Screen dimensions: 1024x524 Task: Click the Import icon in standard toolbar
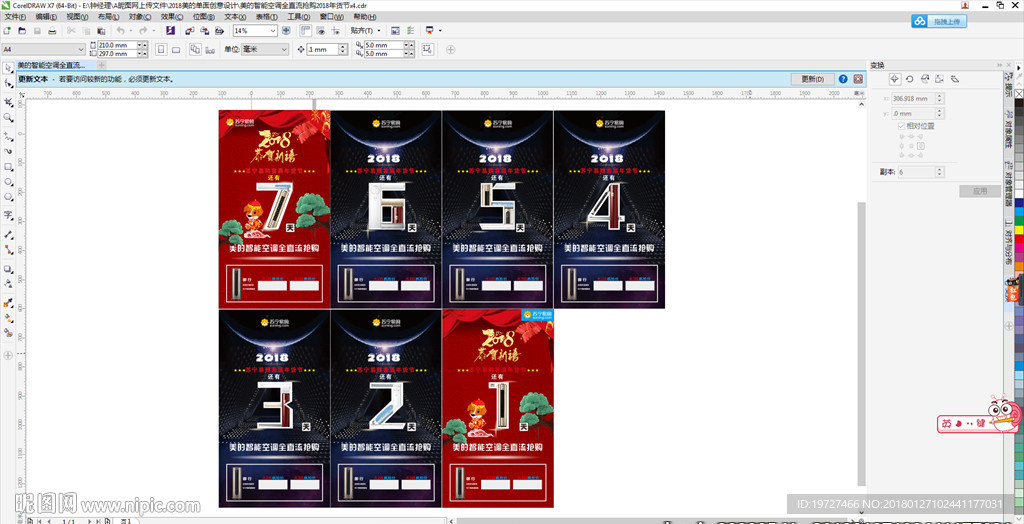click(189, 30)
